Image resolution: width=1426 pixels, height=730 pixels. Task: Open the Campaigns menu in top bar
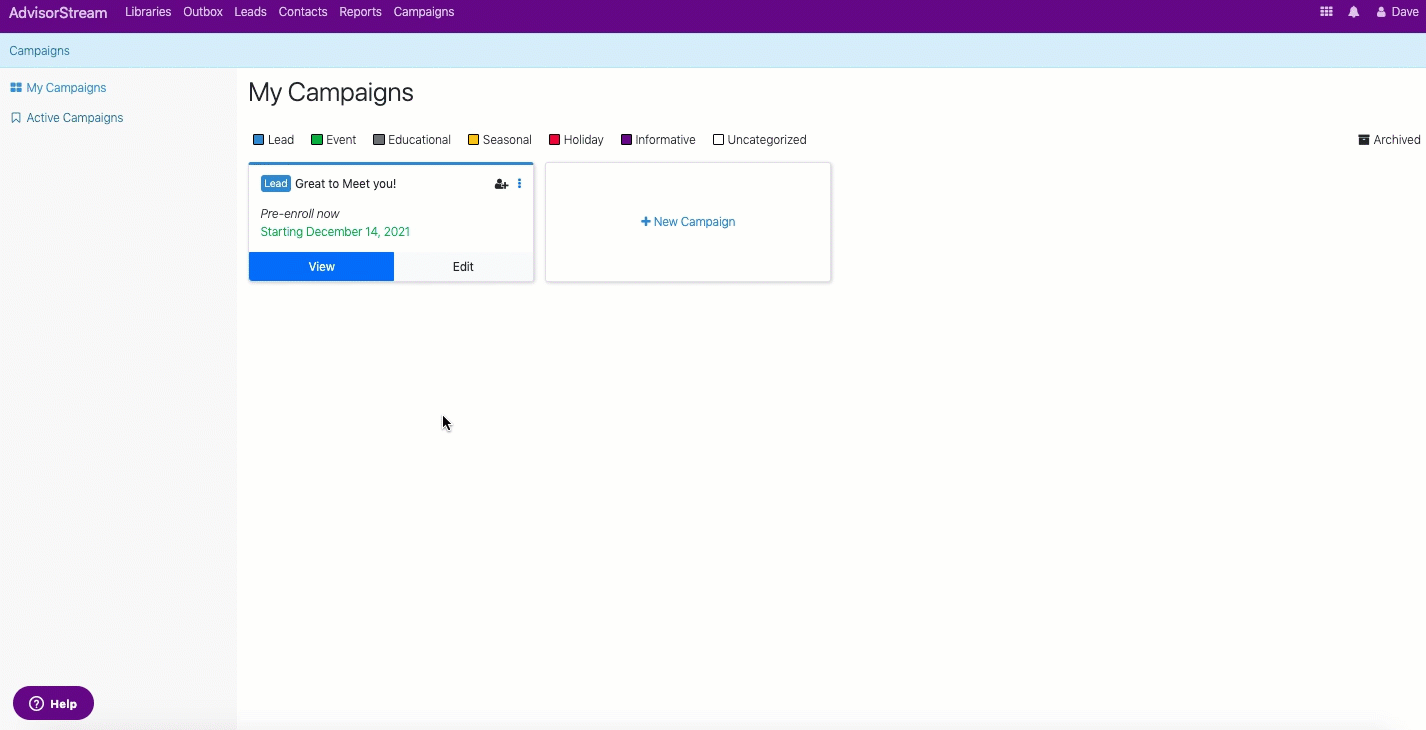point(424,12)
